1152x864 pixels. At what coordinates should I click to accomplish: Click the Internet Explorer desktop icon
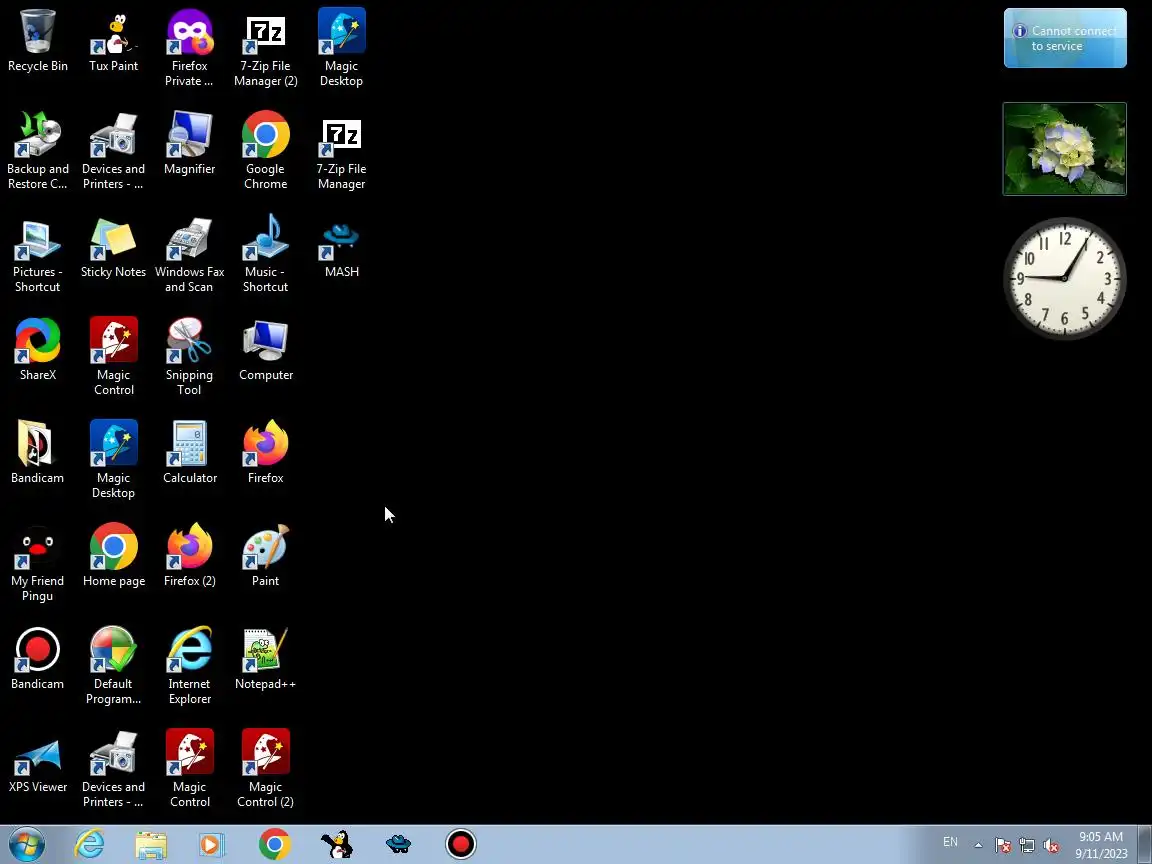[x=190, y=665]
